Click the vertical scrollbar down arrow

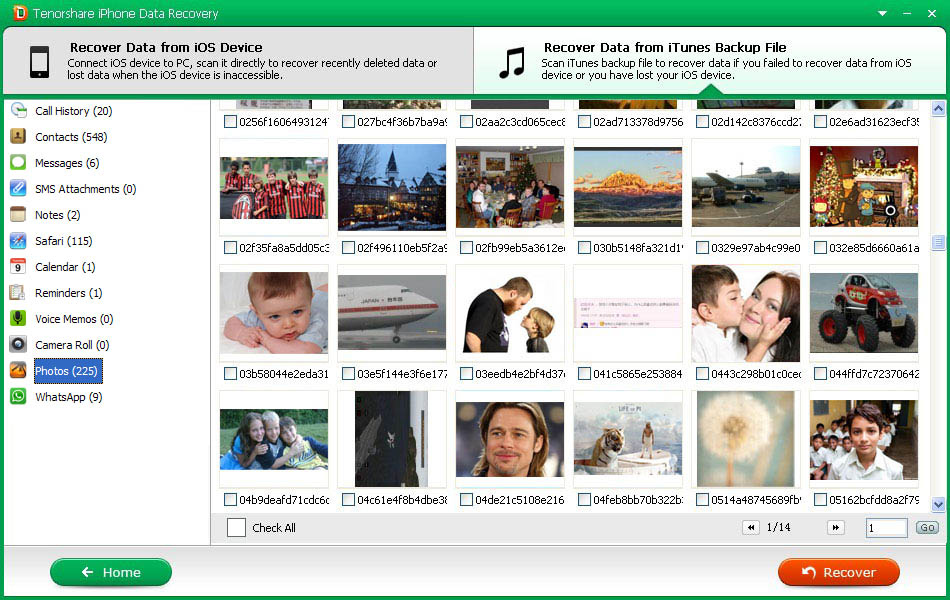pyautogui.click(x=938, y=505)
